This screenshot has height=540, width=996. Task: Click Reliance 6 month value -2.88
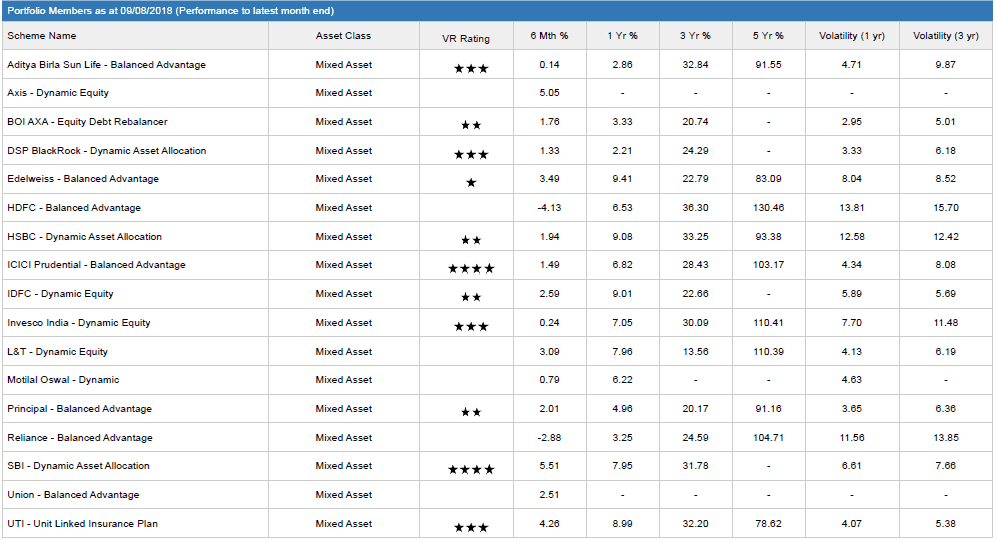point(549,438)
